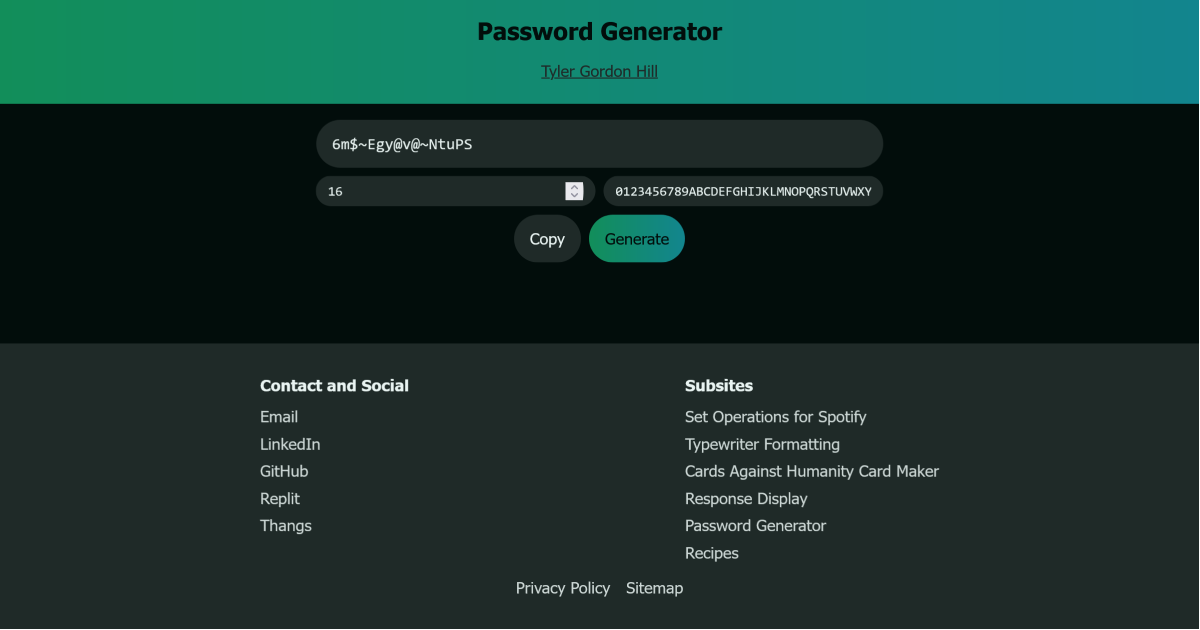Screen dimensions: 1200x630
Task: Open the Recipes subsite
Action: coord(711,553)
